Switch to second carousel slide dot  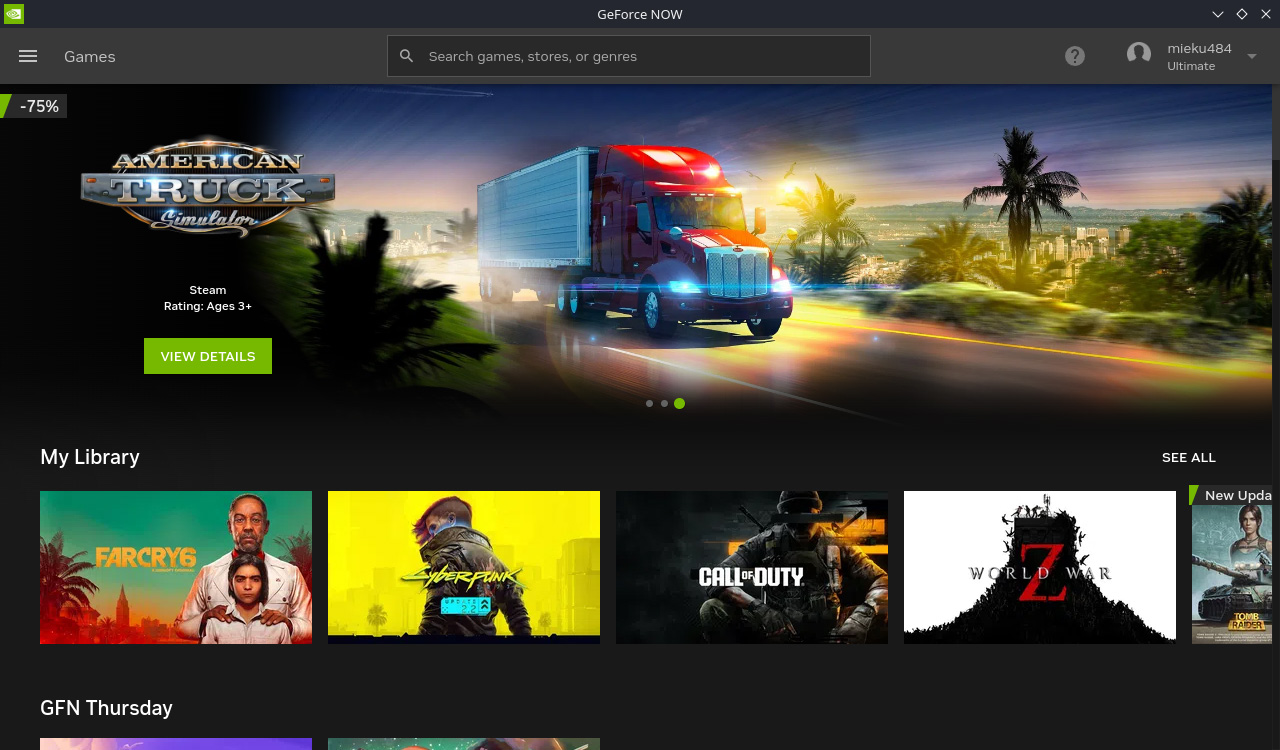click(664, 404)
